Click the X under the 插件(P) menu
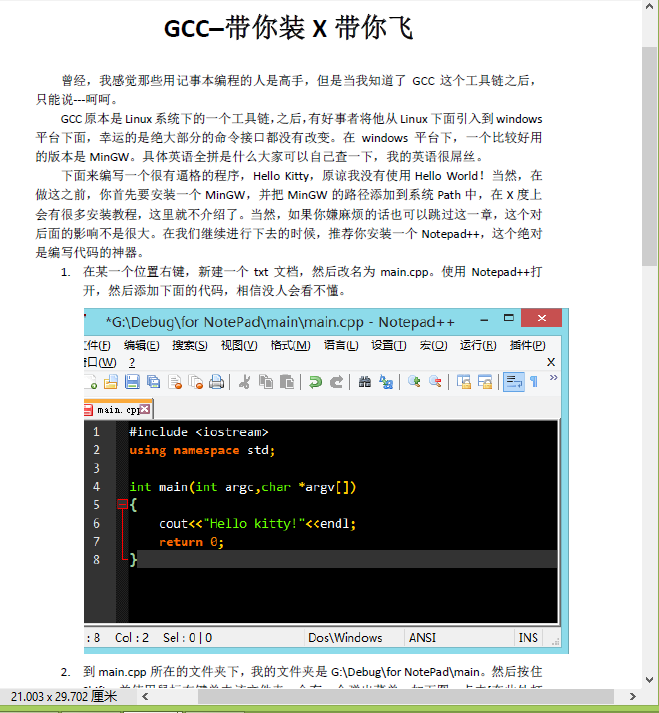 point(551,362)
